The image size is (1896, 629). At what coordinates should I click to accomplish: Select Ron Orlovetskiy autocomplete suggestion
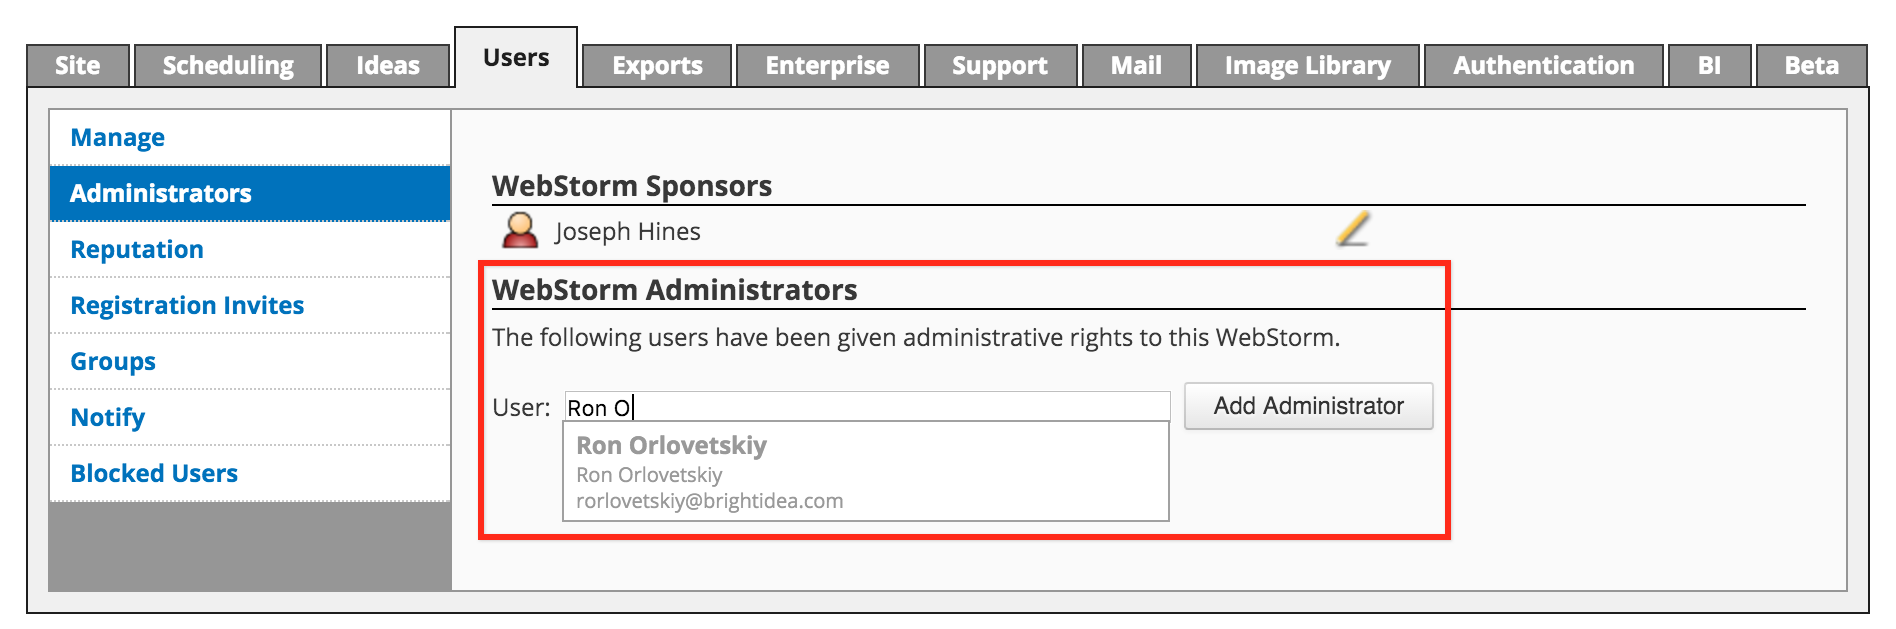866,471
